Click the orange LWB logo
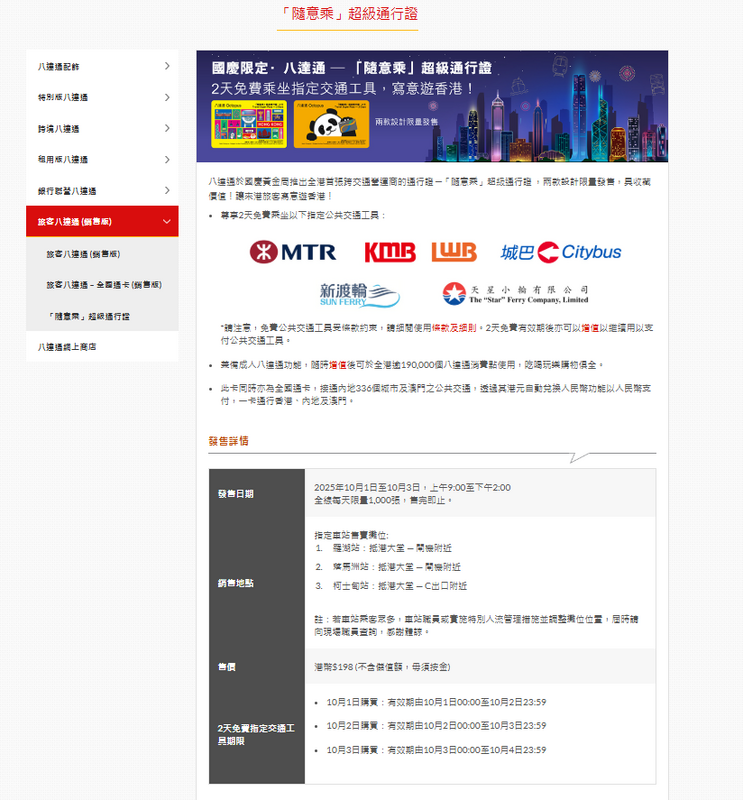The width and height of the screenshot is (743, 800). 454,252
